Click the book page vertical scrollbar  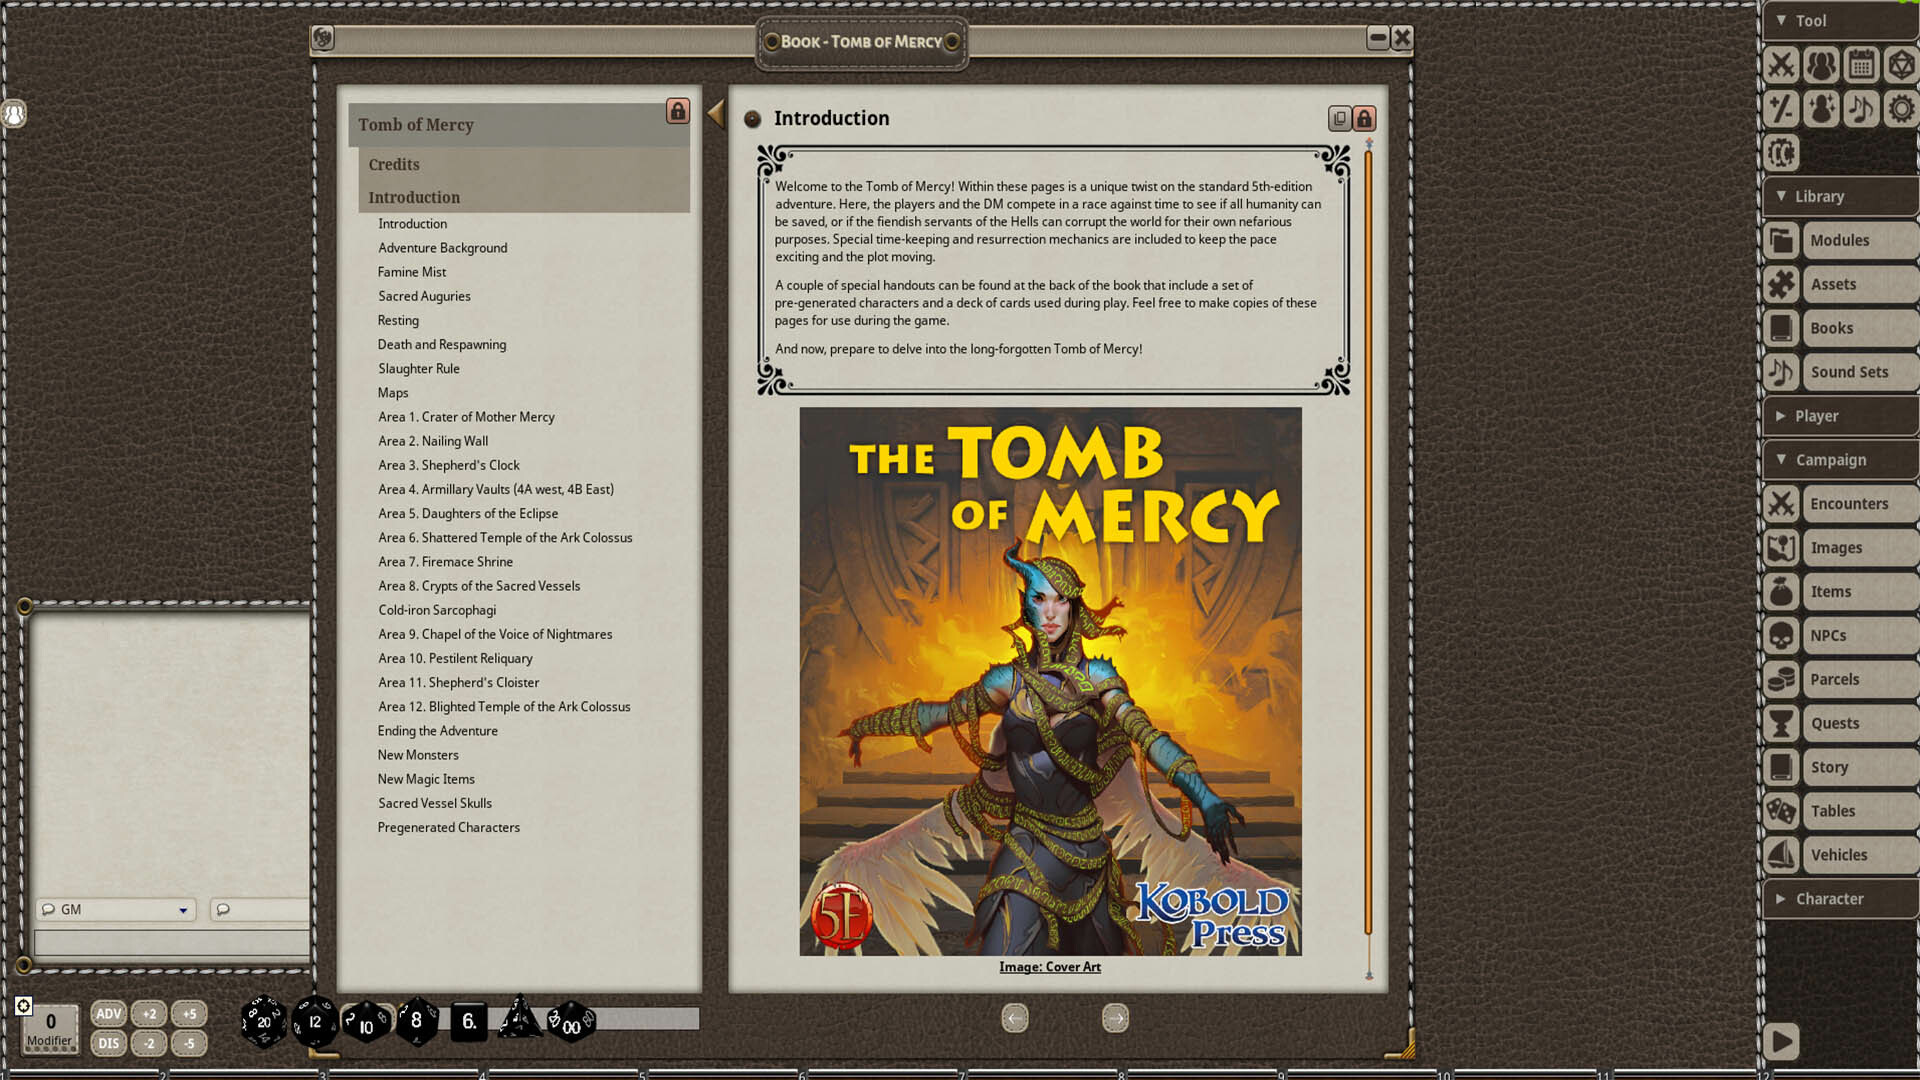coord(1368,540)
